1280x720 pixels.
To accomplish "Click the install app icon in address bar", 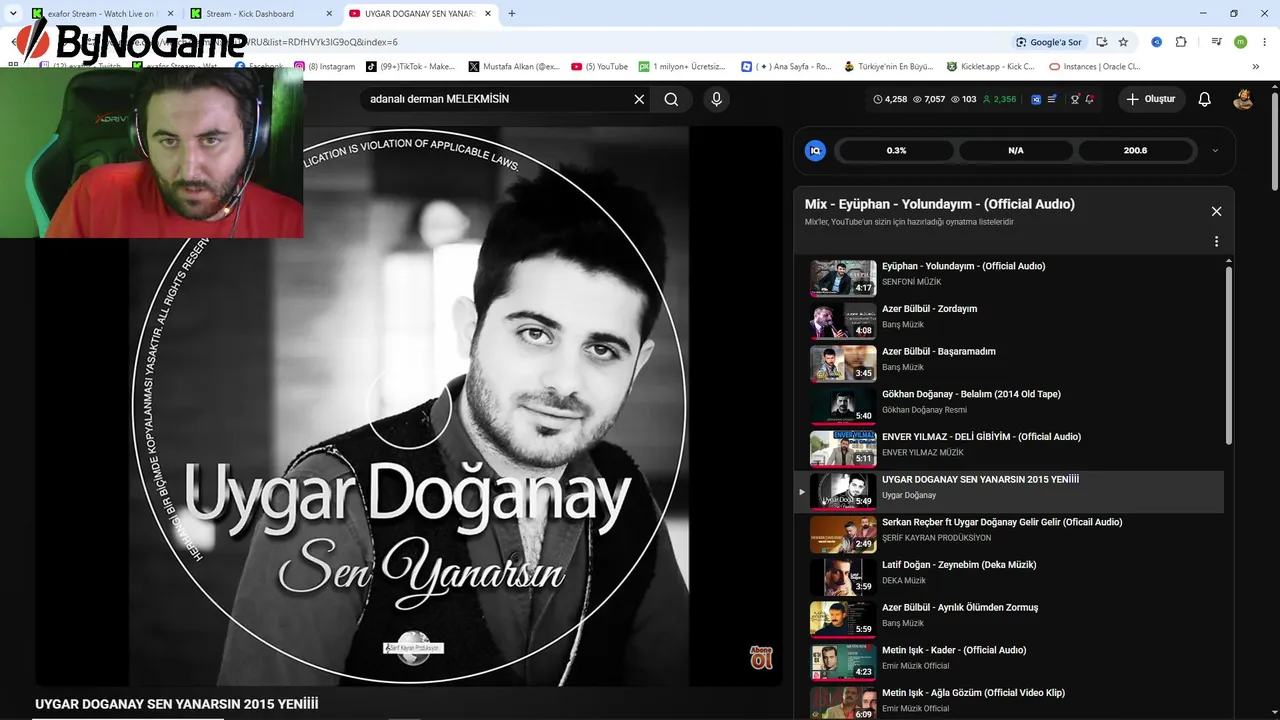I will click(1101, 42).
